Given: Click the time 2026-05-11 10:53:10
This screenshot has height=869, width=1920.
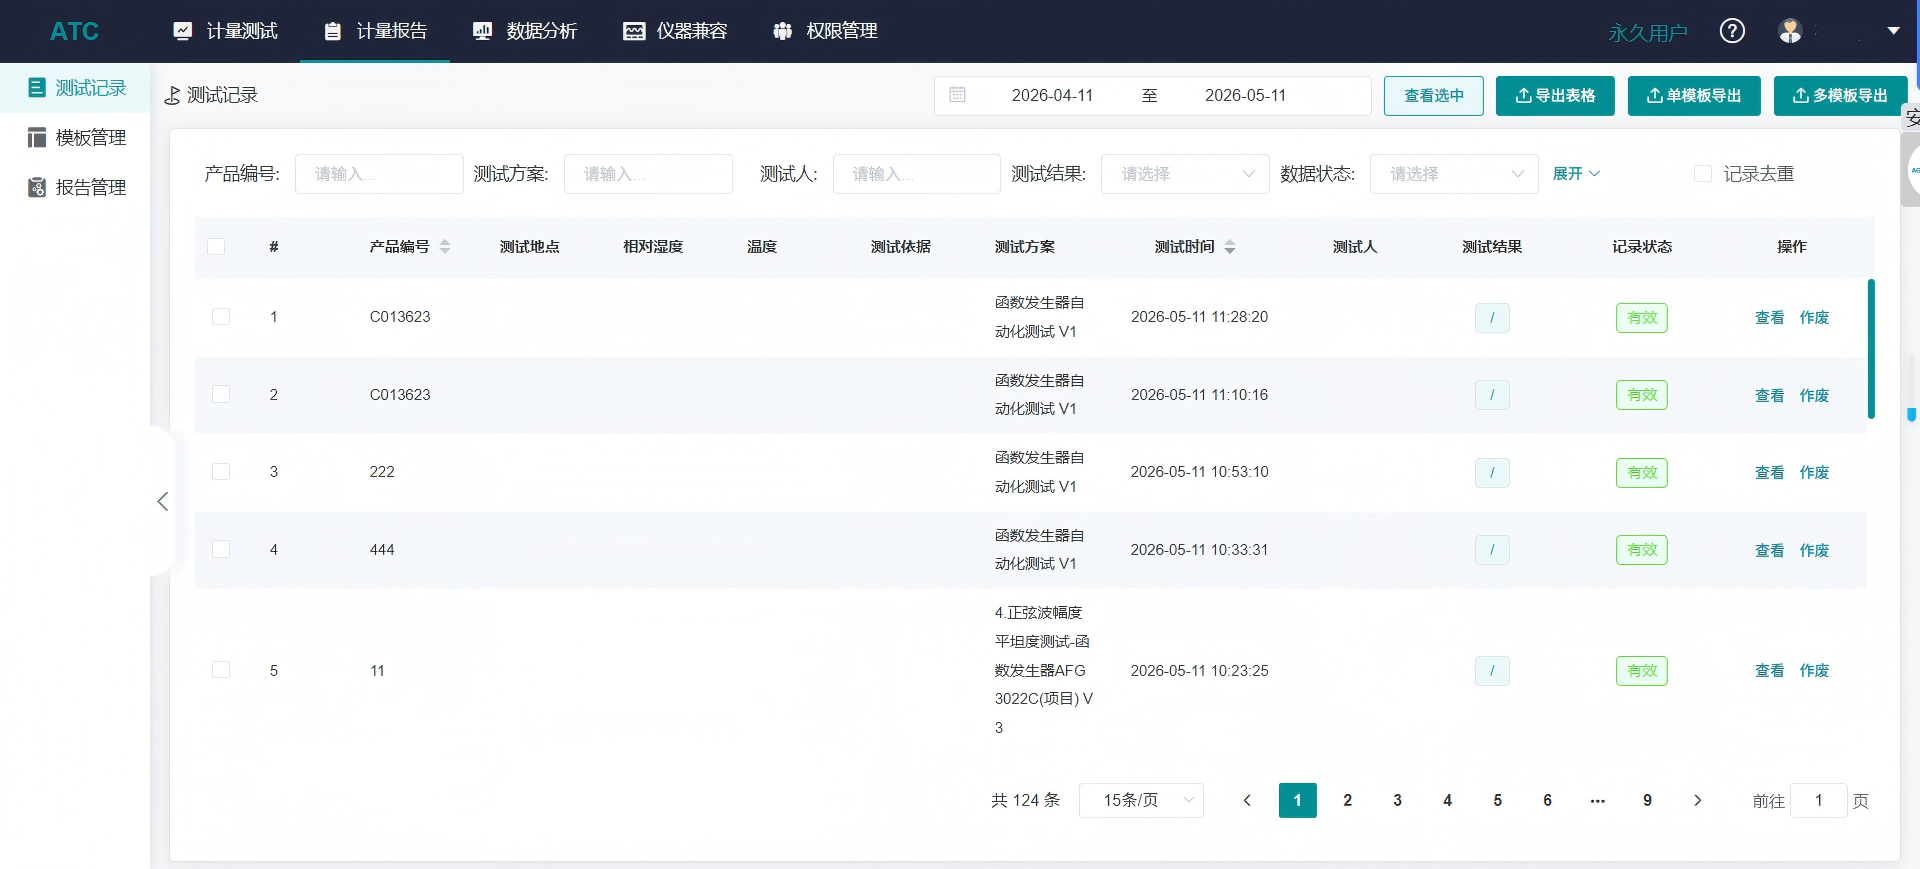Looking at the screenshot, I should tap(1199, 472).
